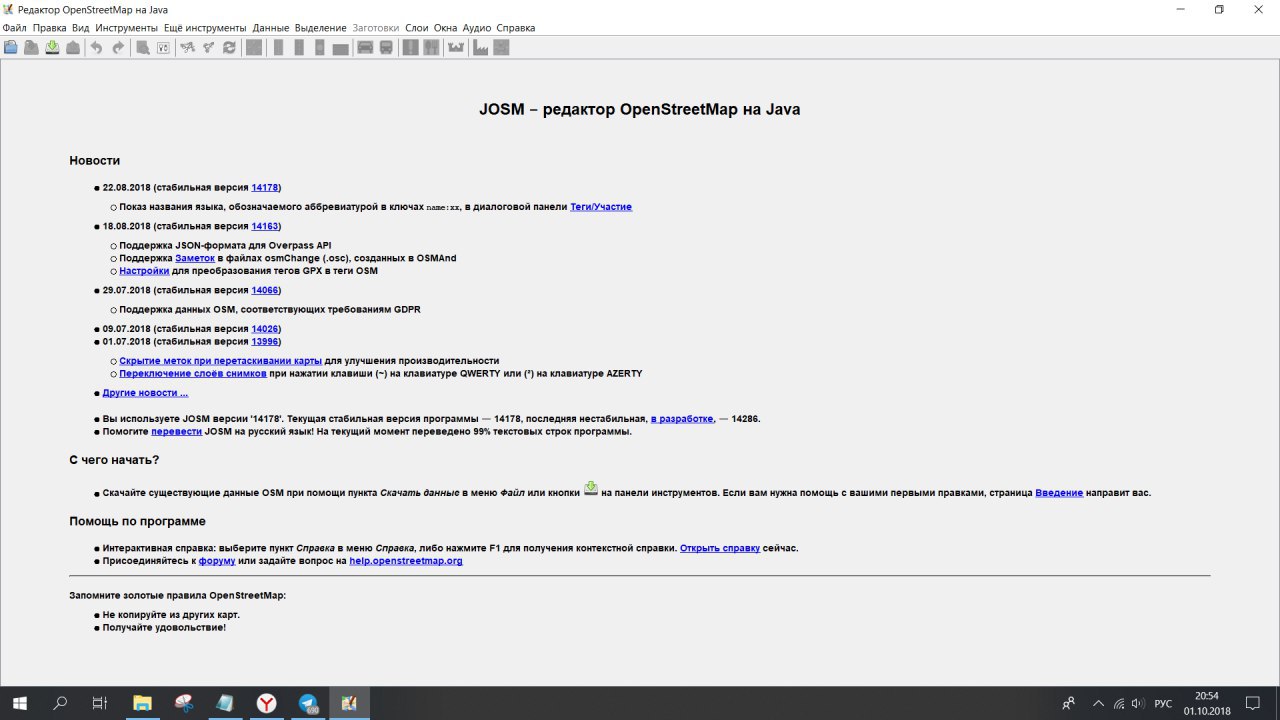Open Preferences via the sliders icon

pos(163,47)
